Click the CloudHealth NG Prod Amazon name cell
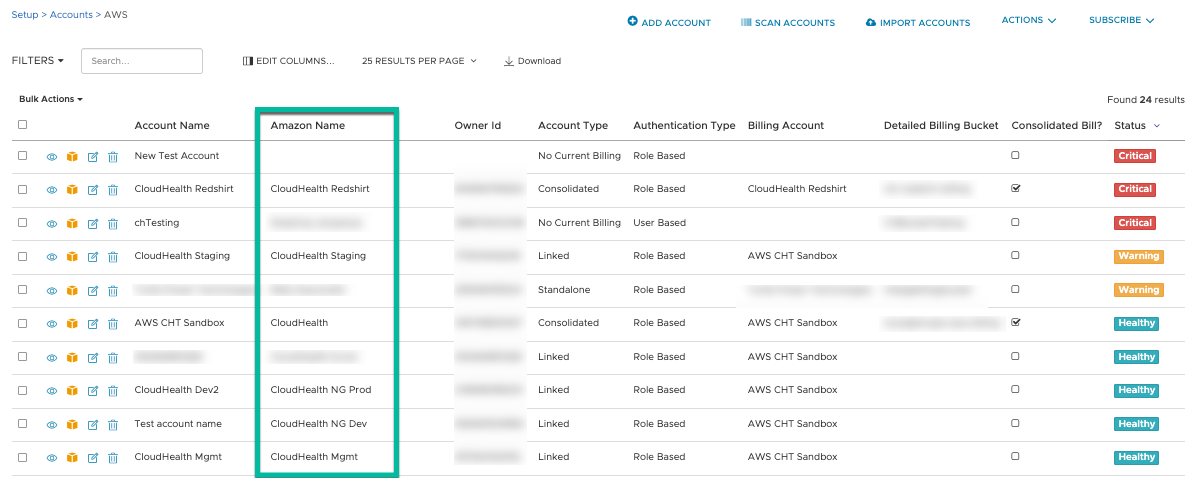 [321, 390]
